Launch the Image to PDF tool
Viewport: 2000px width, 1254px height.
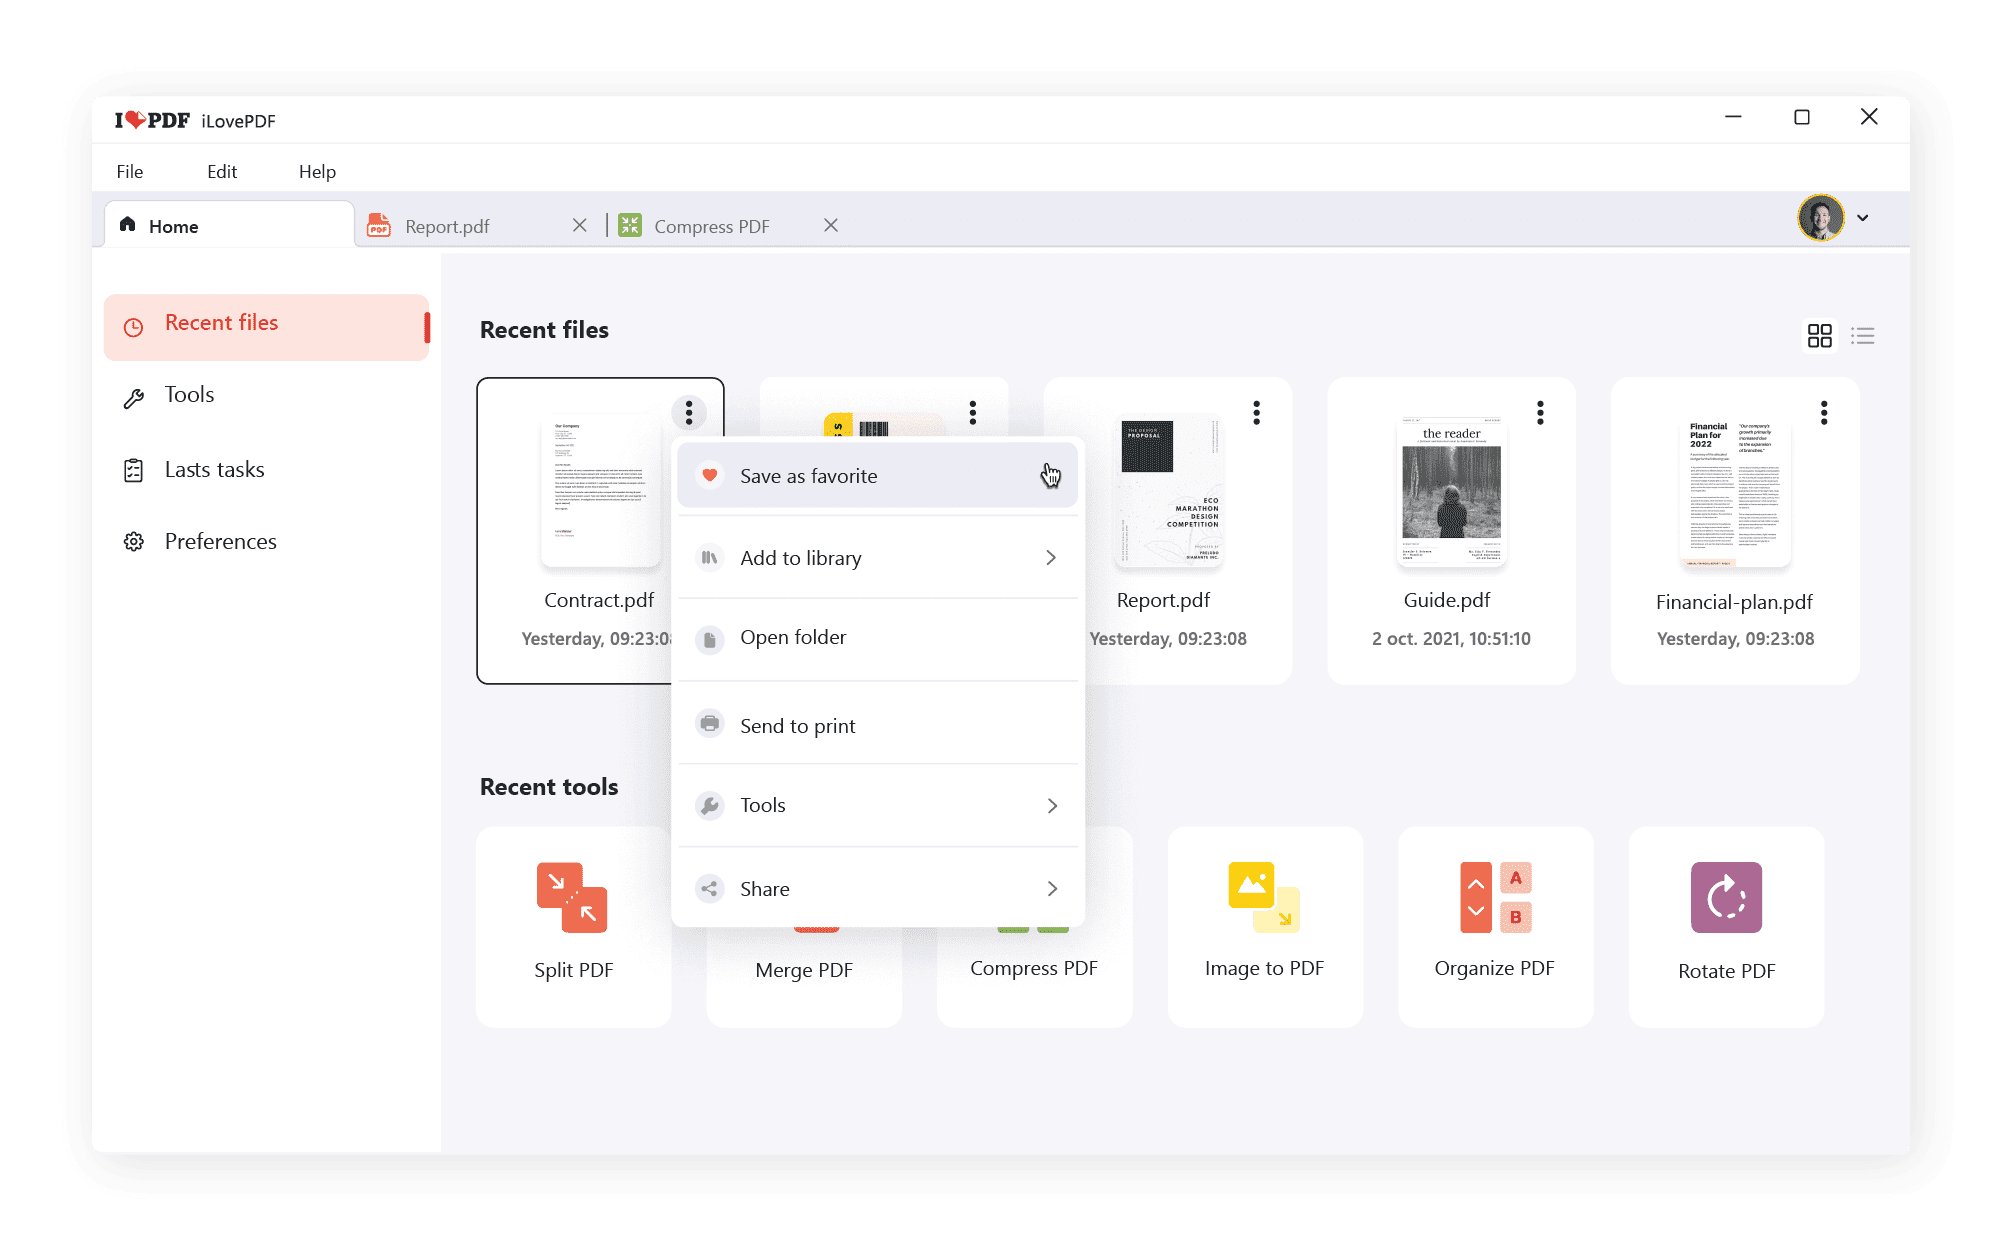click(1264, 897)
